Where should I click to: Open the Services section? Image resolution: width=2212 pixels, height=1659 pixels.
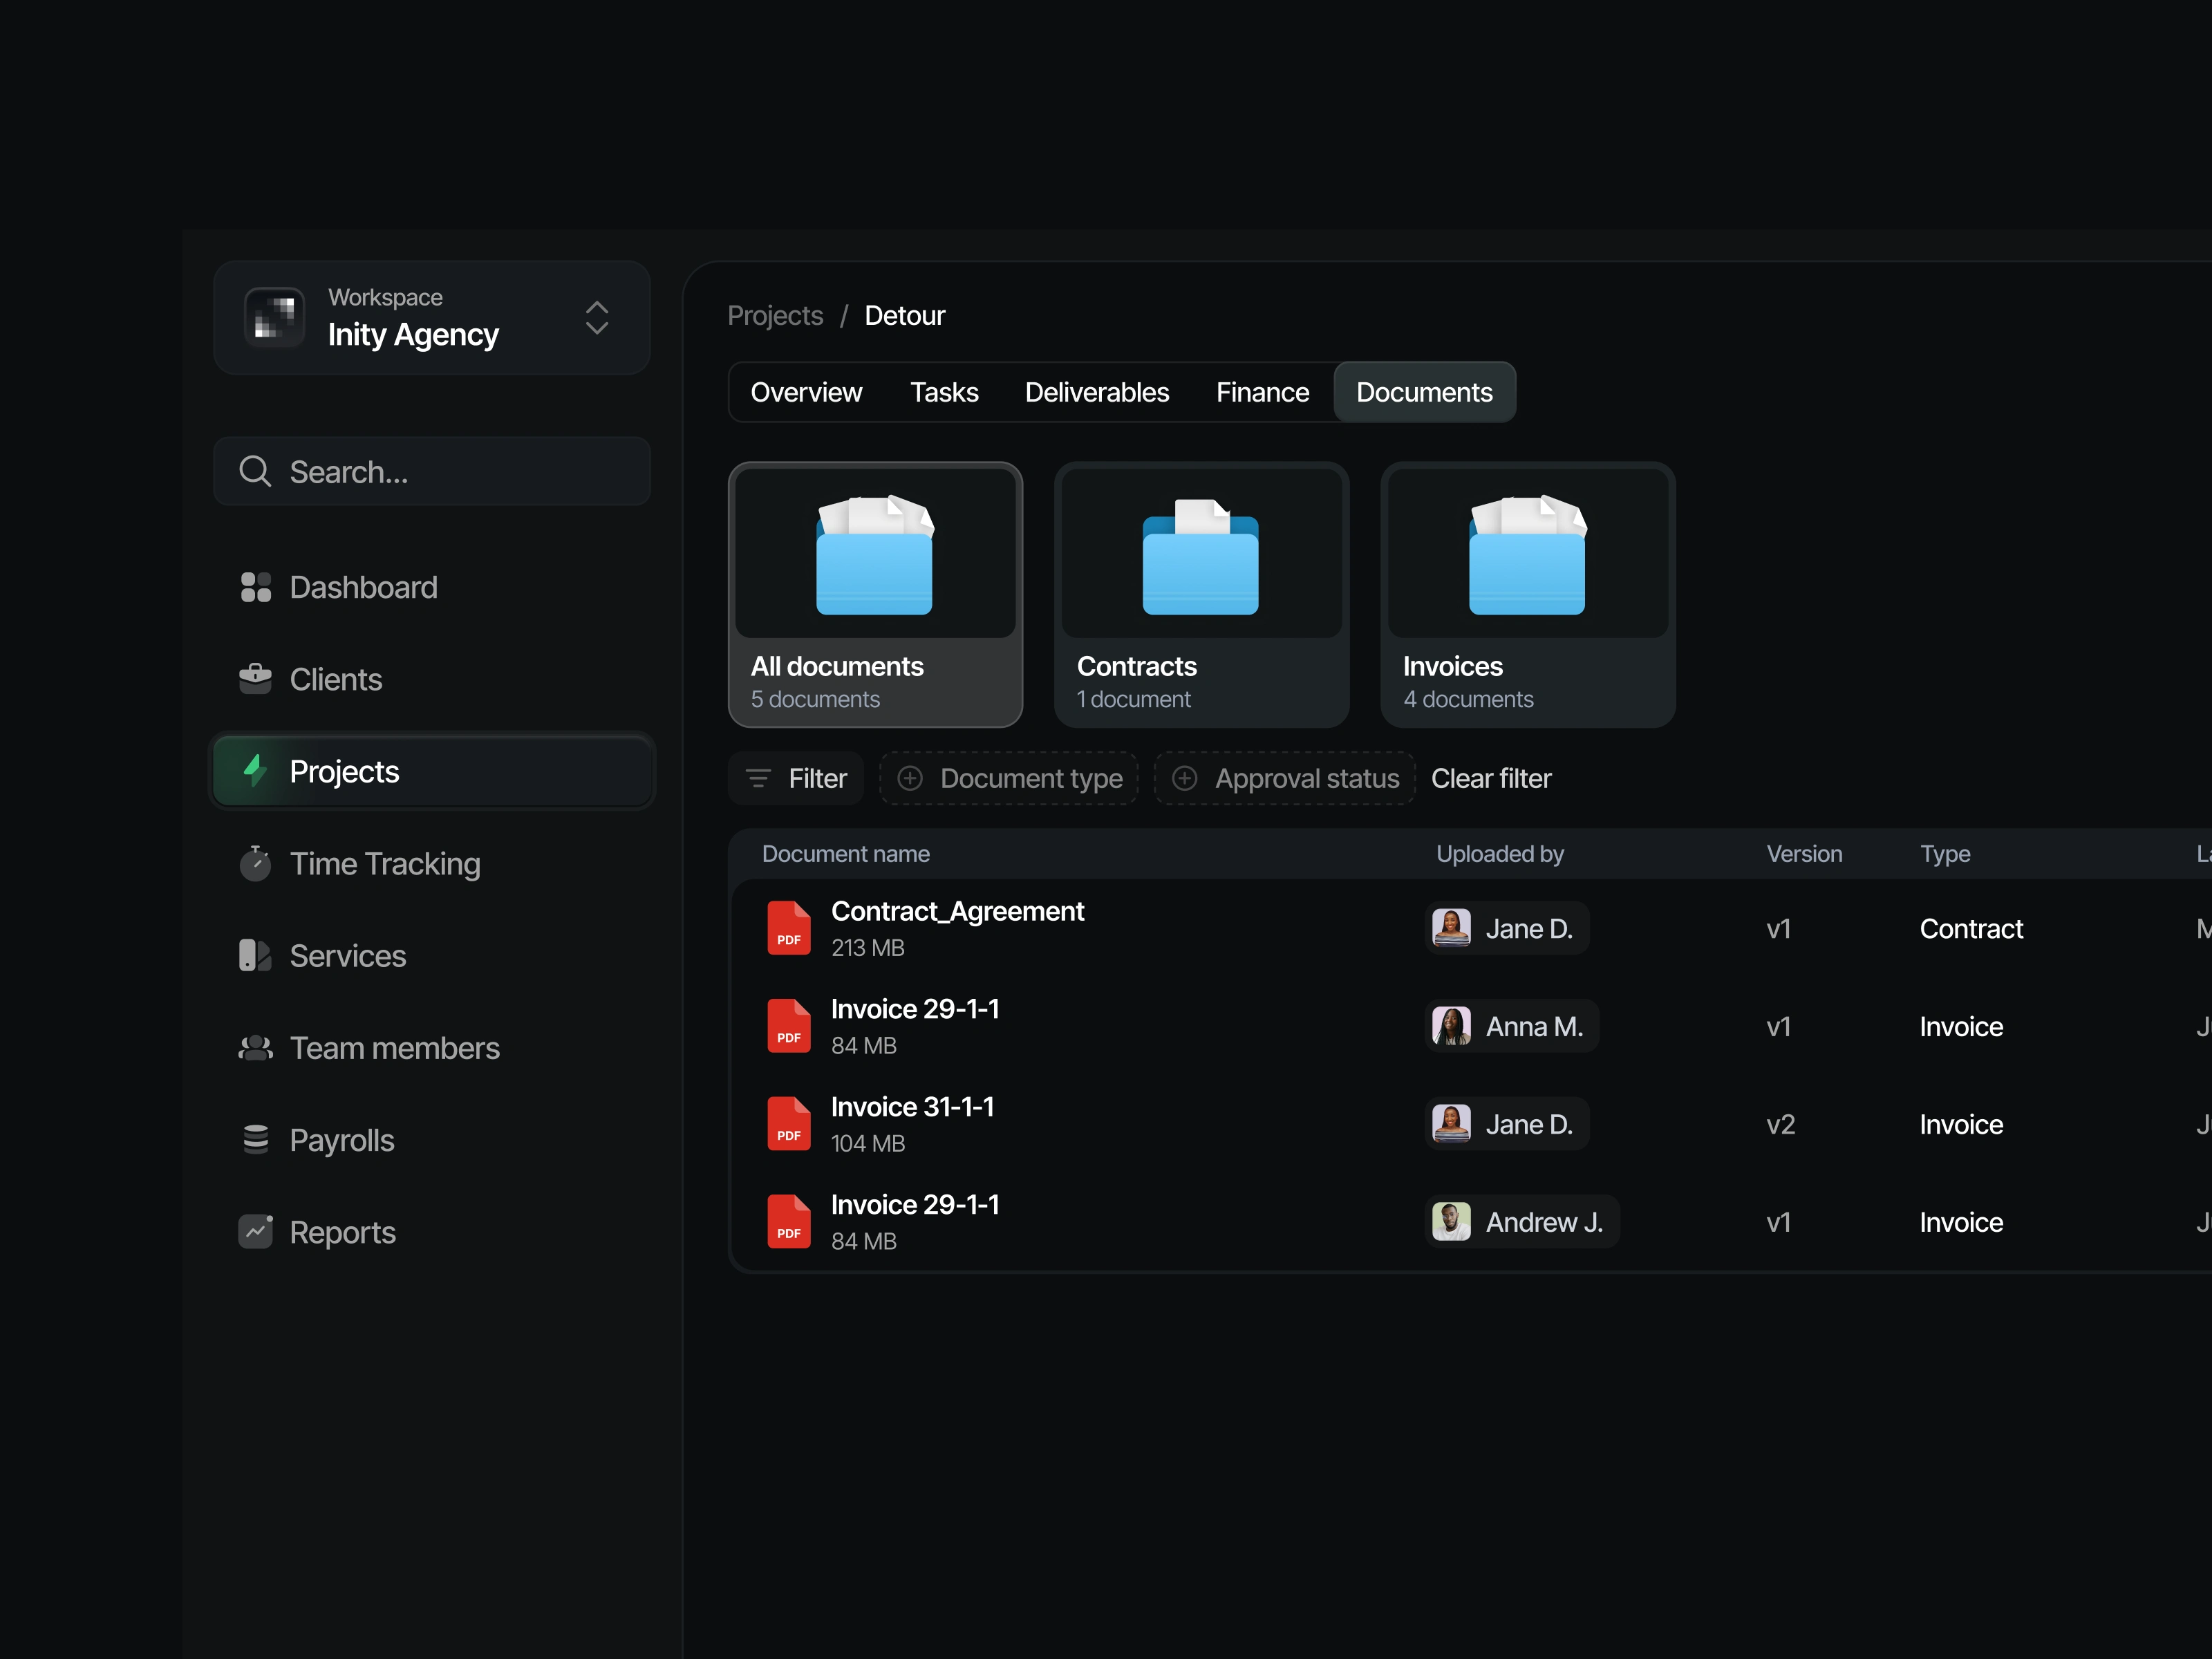tap(432, 955)
